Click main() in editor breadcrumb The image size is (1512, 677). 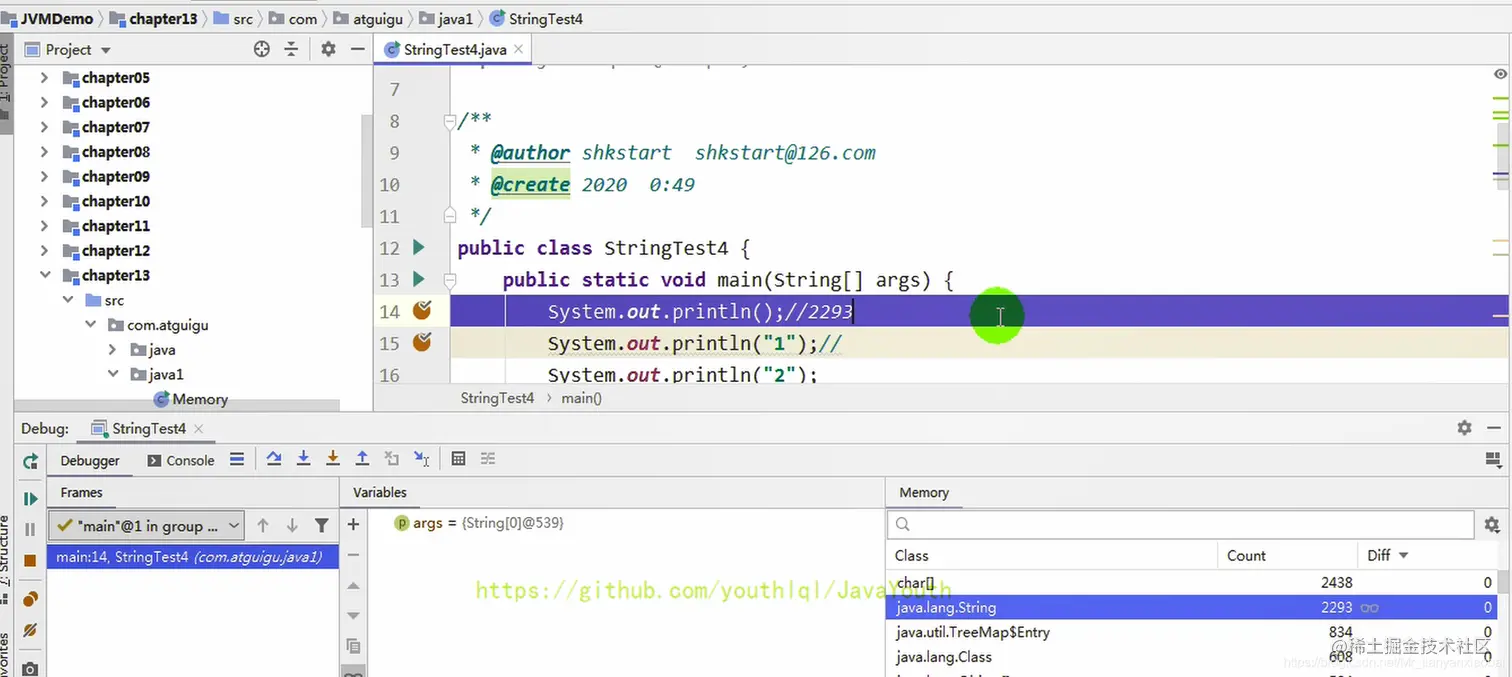(582, 398)
